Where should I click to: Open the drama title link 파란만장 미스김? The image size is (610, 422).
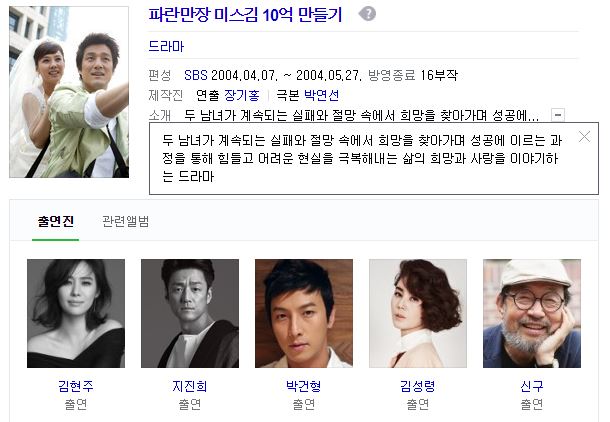pyautogui.click(x=245, y=15)
